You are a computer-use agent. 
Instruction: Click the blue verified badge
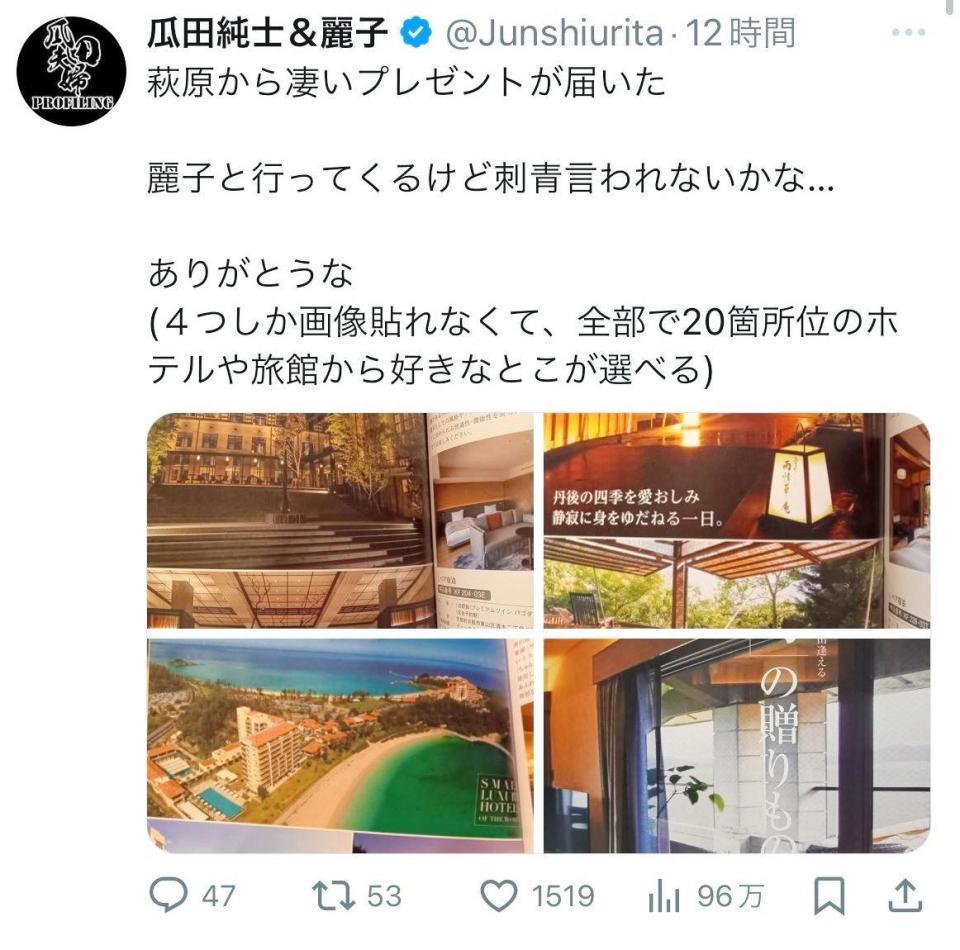click(x=416, y=33)
